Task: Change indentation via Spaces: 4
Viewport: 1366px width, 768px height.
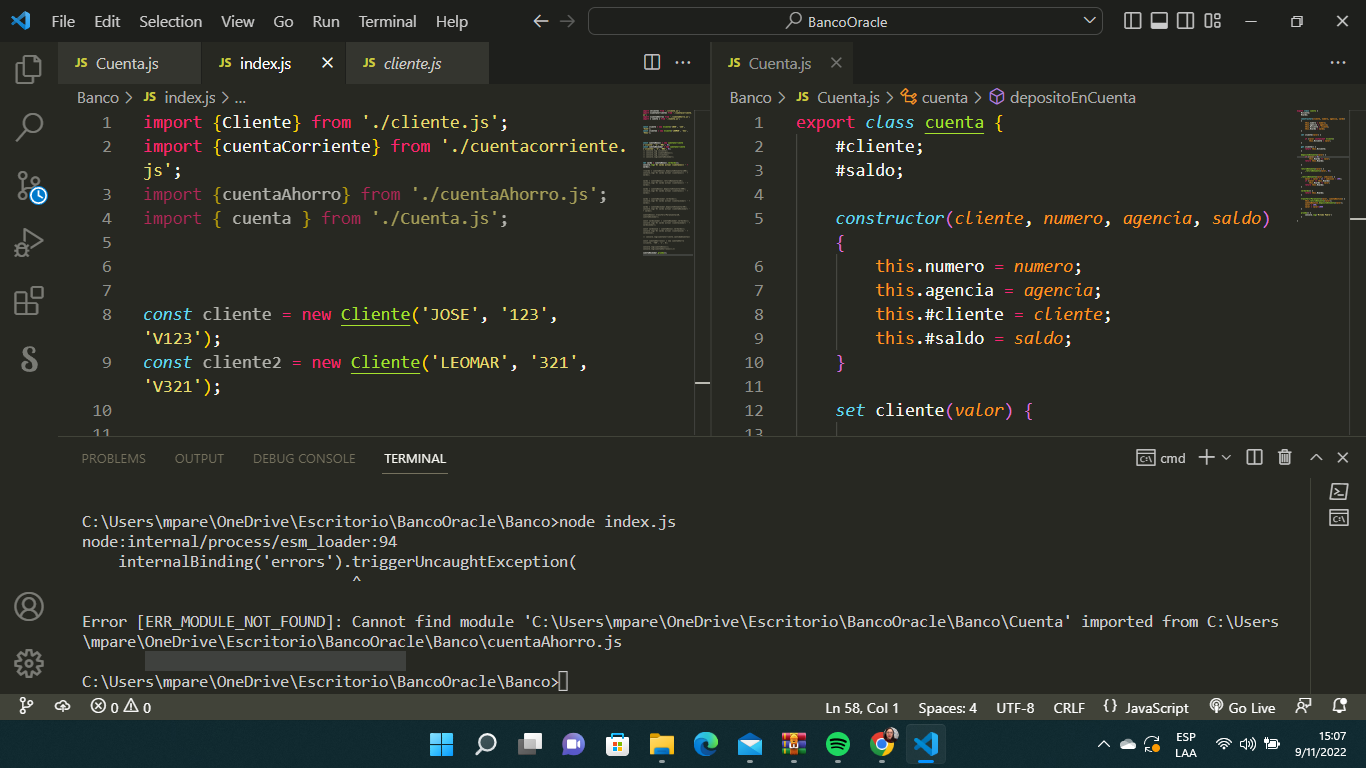Action: tap(948, 708)
